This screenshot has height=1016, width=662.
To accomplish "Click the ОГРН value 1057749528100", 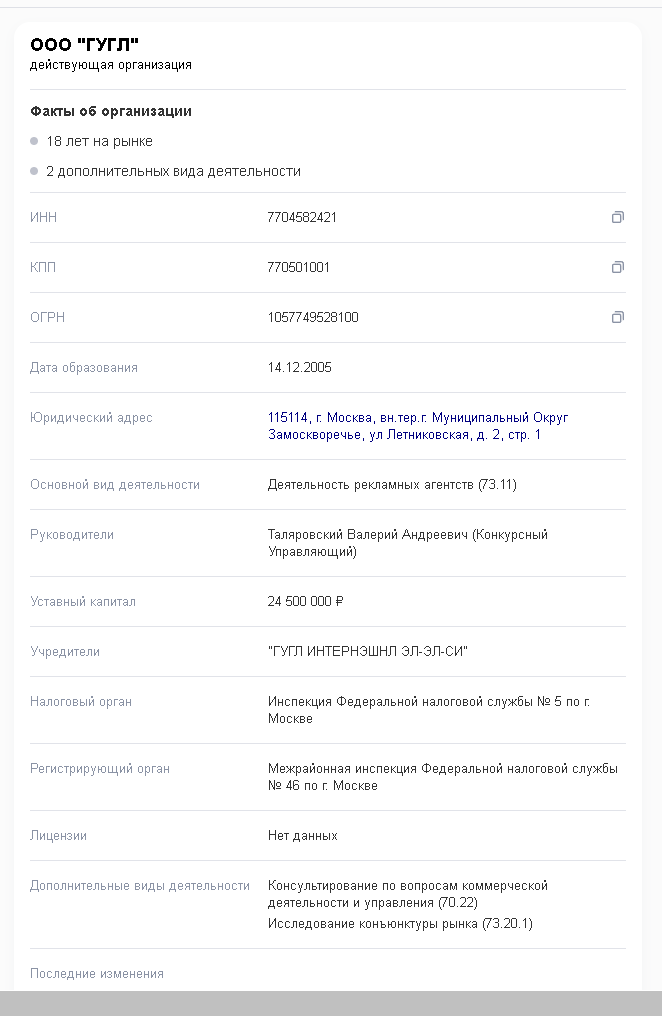I will (x=313, y=317).
